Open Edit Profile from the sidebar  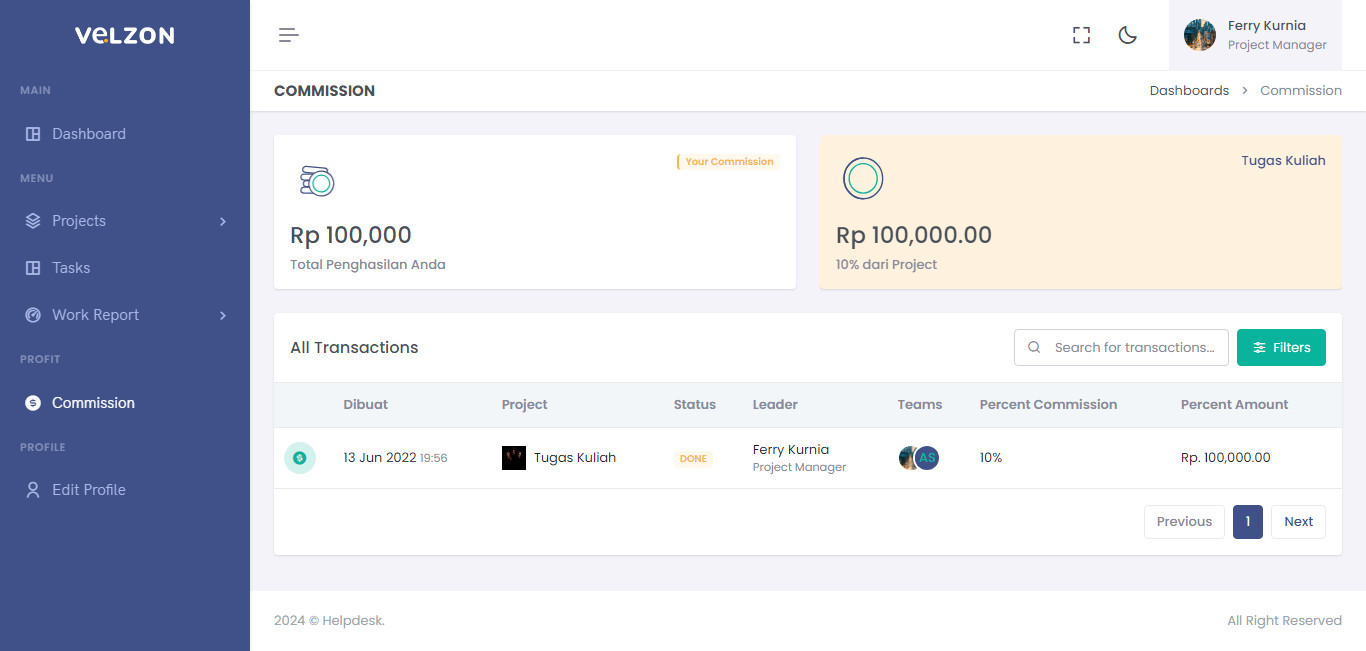88,490
